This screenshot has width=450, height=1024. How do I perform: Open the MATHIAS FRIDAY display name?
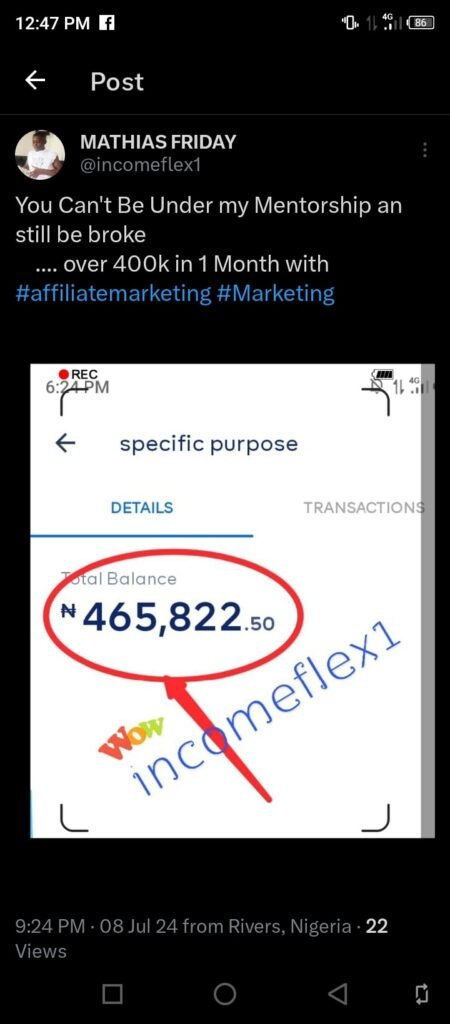coord(157,141)
